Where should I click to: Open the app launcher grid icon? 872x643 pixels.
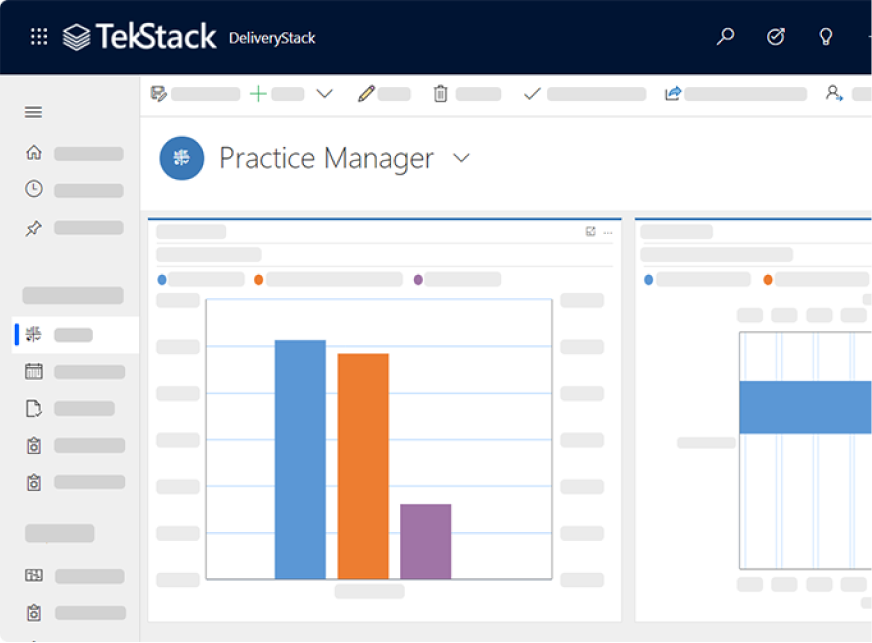tap(39, 37)
